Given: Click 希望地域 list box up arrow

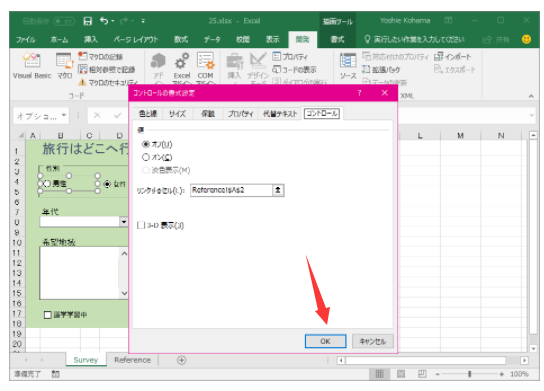Looking at the screenshot, I should [124, 254].
